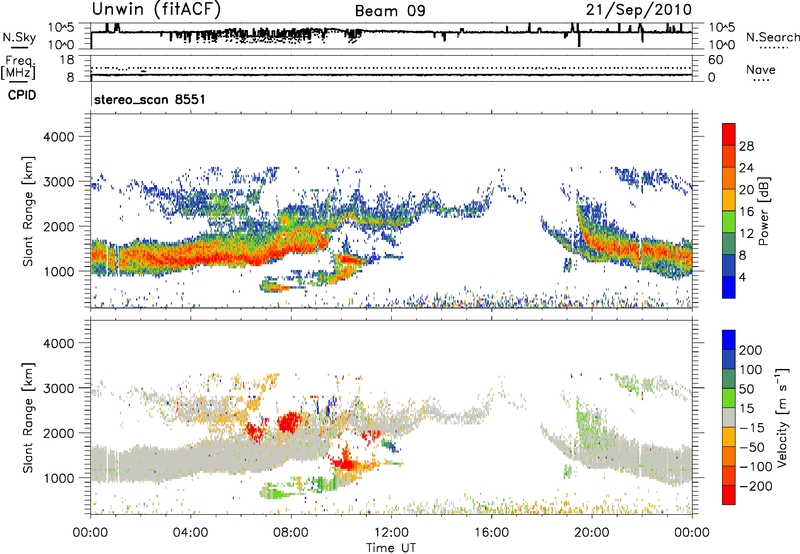Pick the orange −50 to −100 velocity swatch
This screenshot has width=800, height=554.
click(x=729, y=456)
